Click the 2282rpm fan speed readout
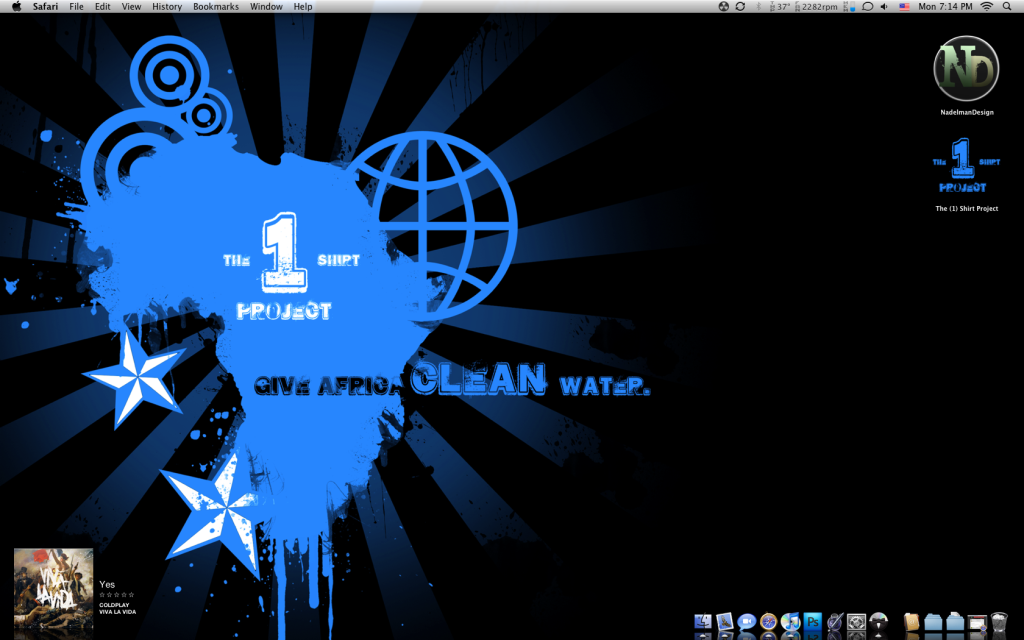 [816, 7]
